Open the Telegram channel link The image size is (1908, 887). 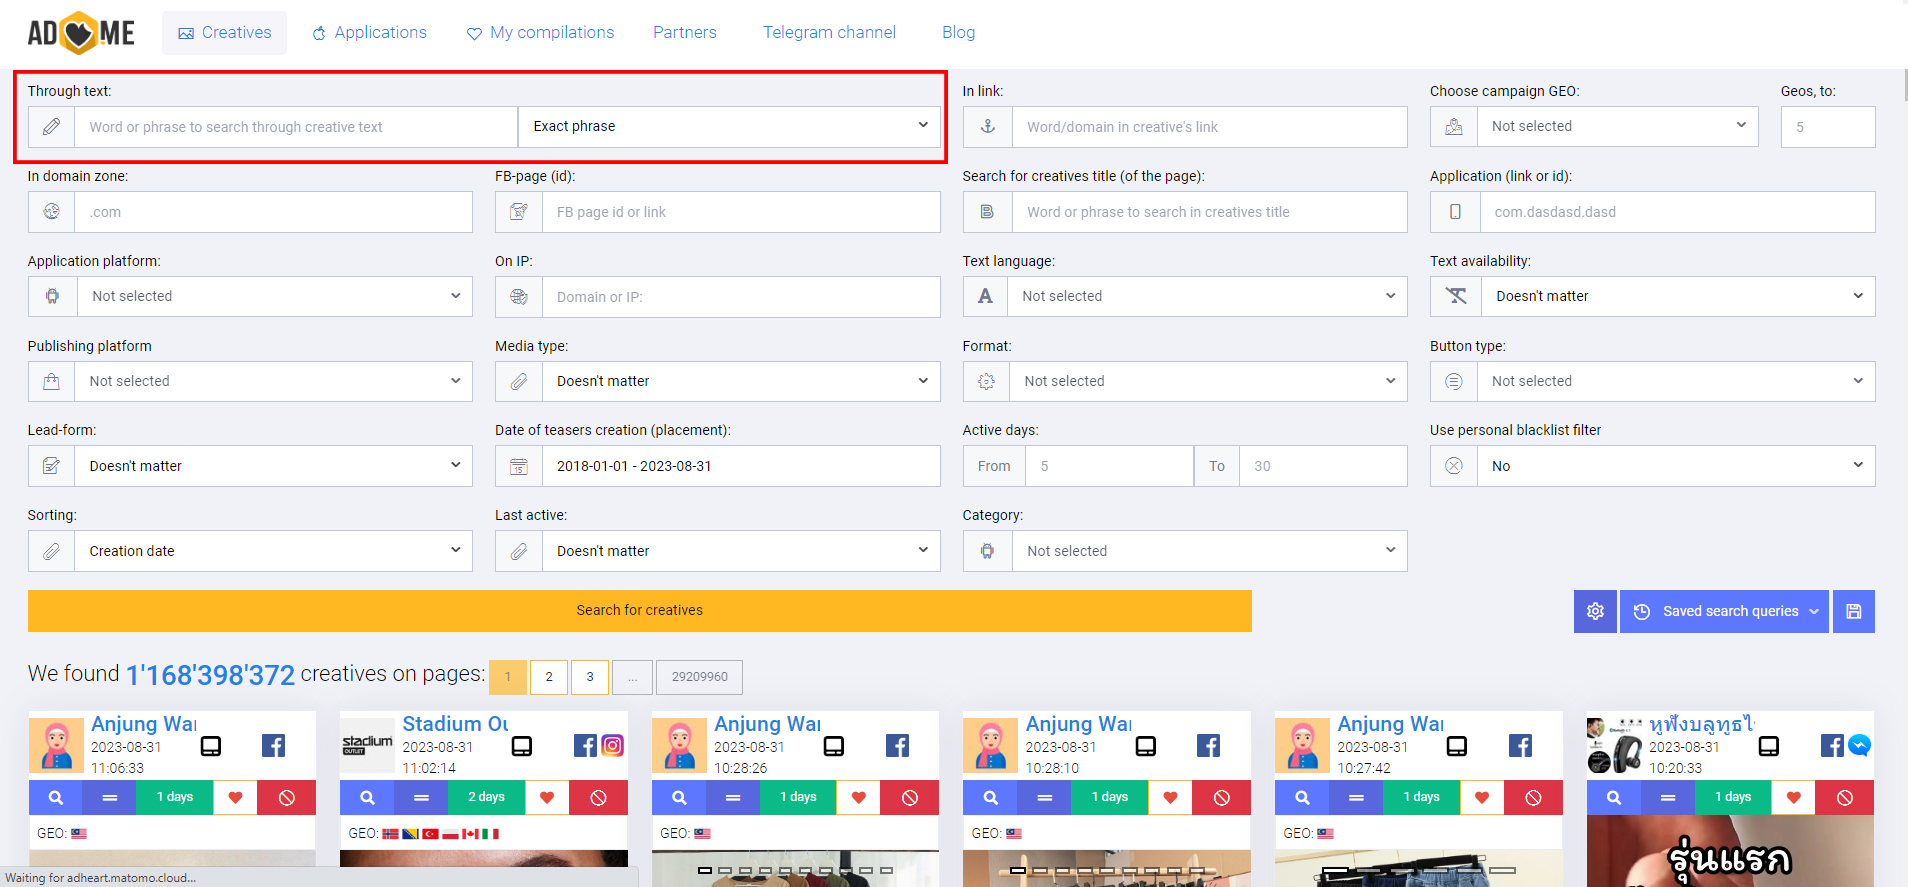pyautogui.click(x=829, y=33)
